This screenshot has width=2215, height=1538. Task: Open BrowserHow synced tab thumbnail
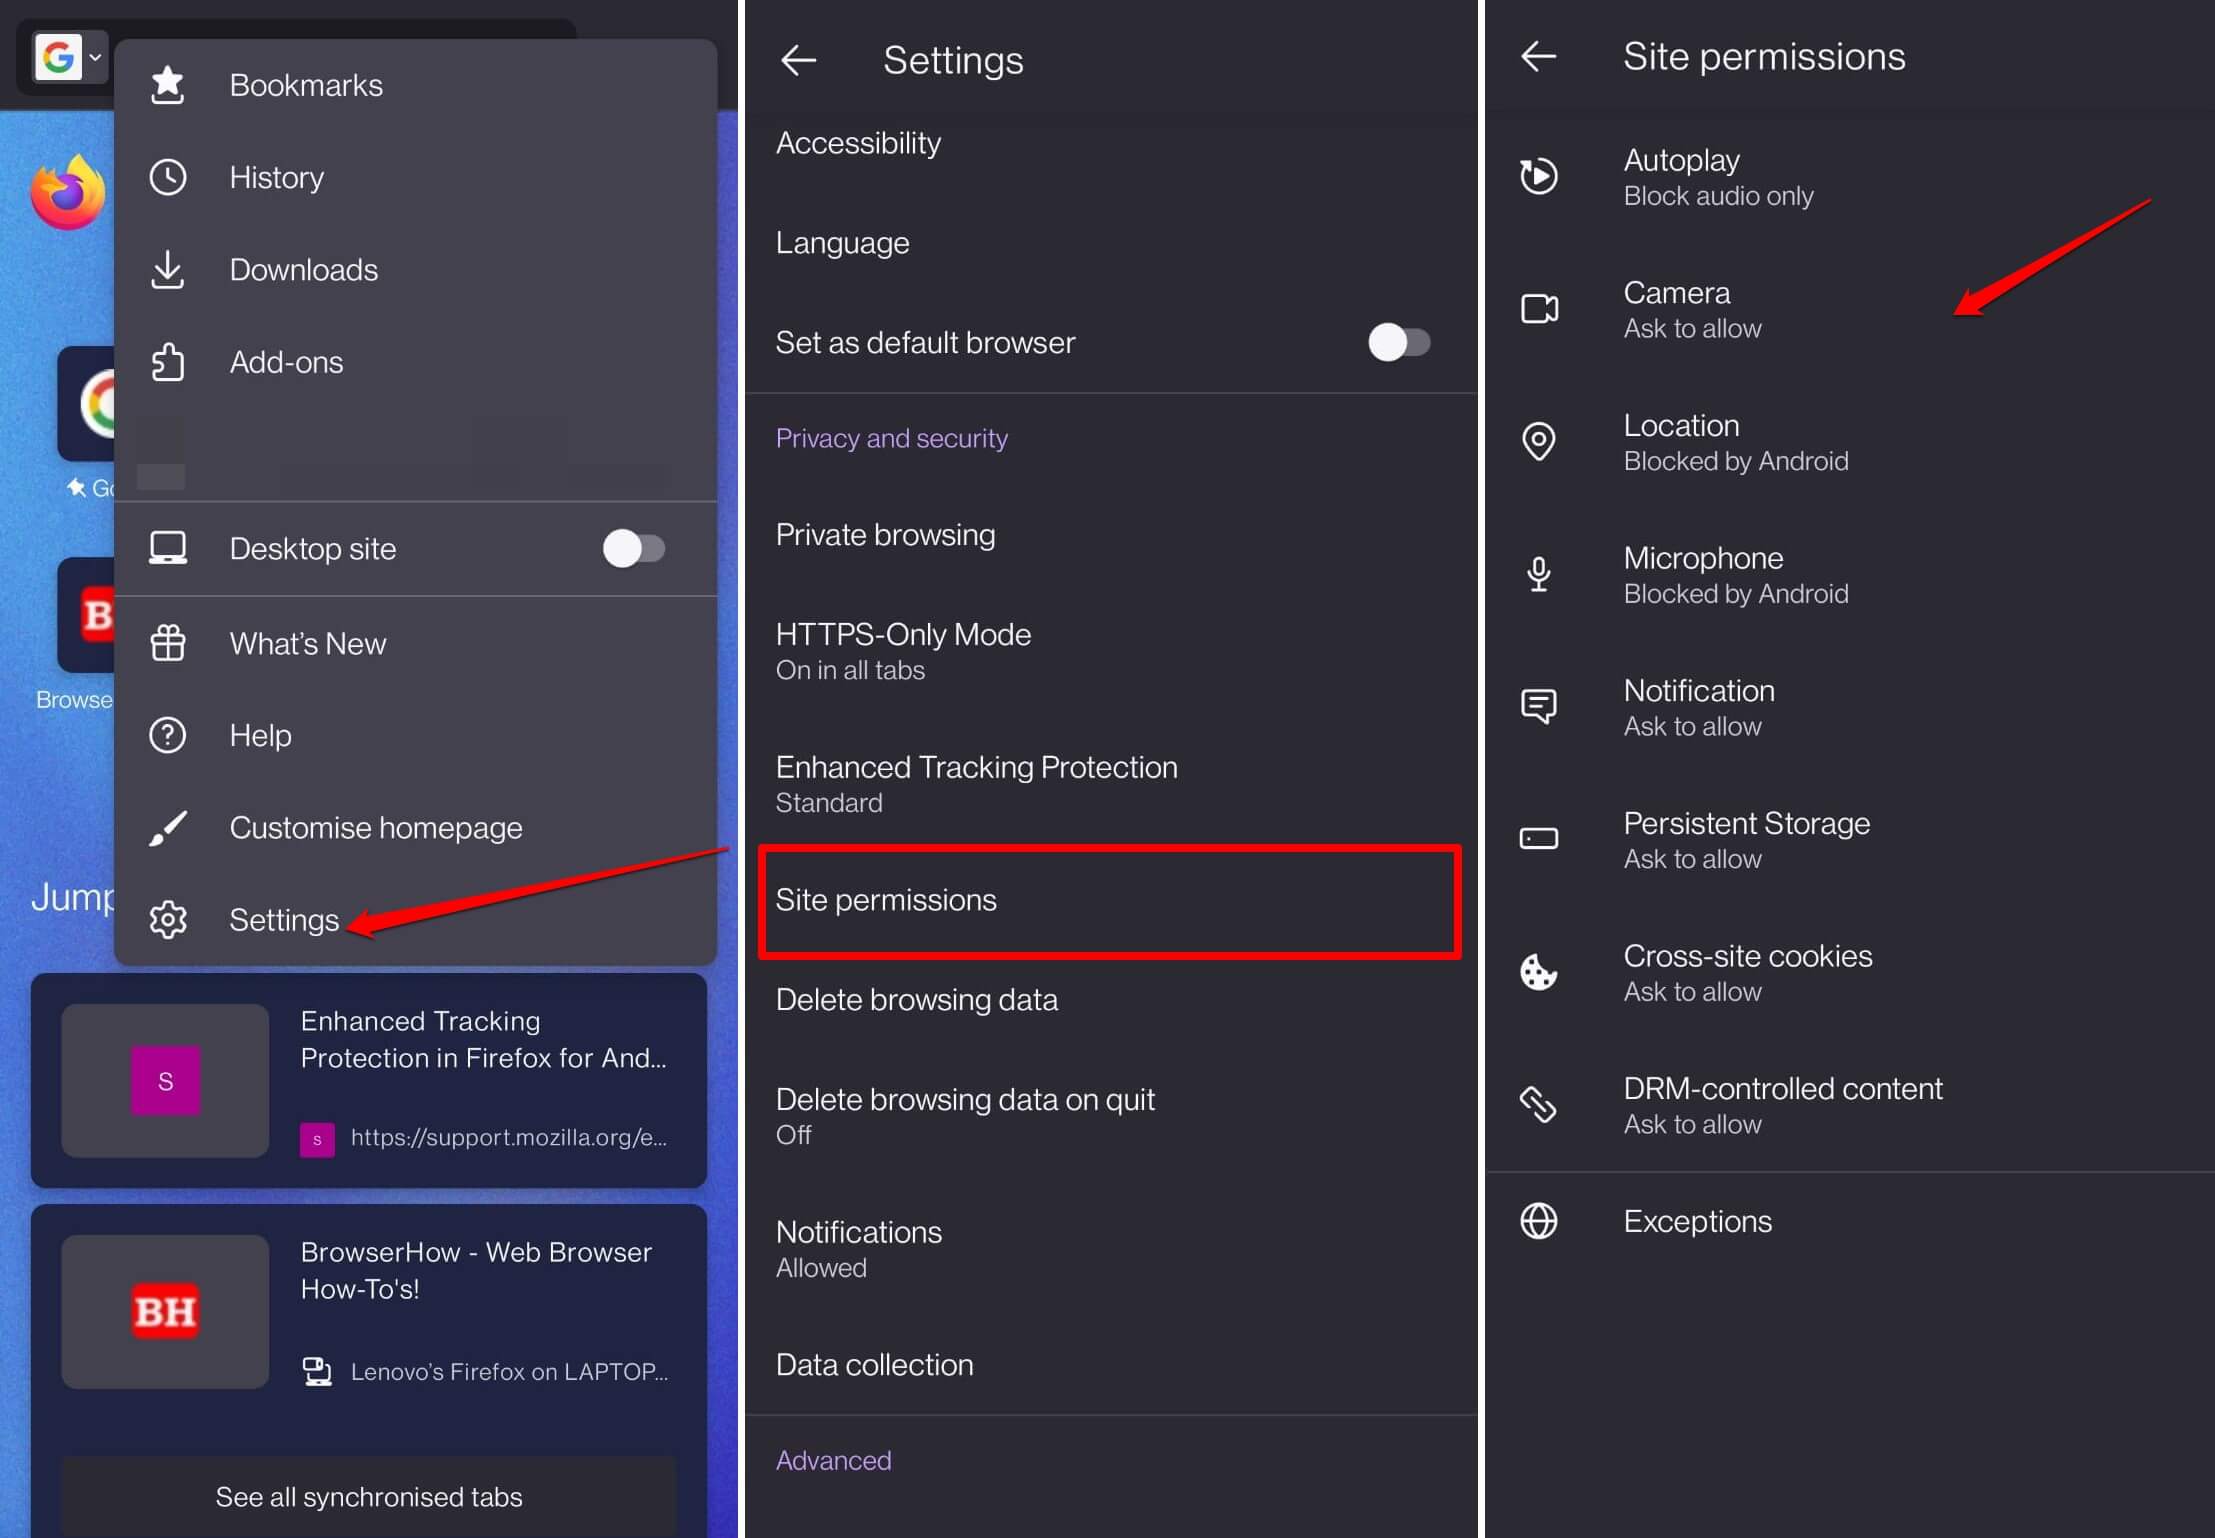[165, 1310]
